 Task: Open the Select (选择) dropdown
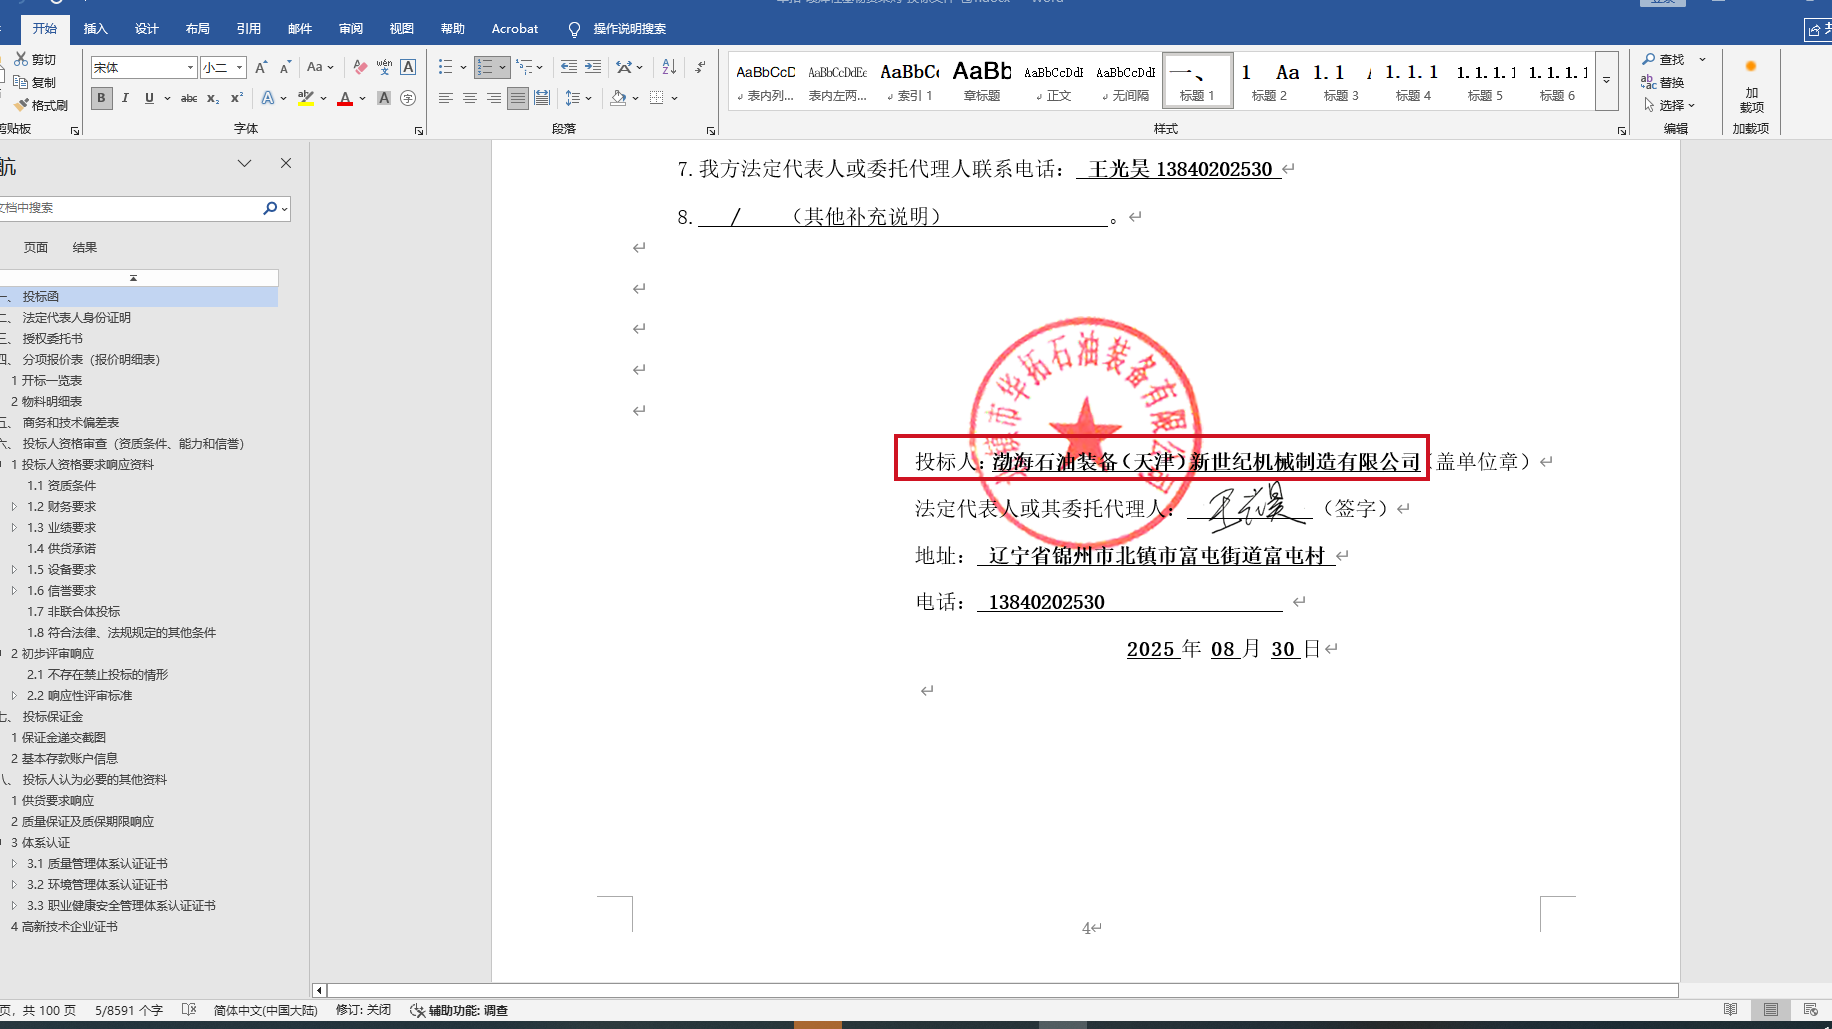[1669, 105]
